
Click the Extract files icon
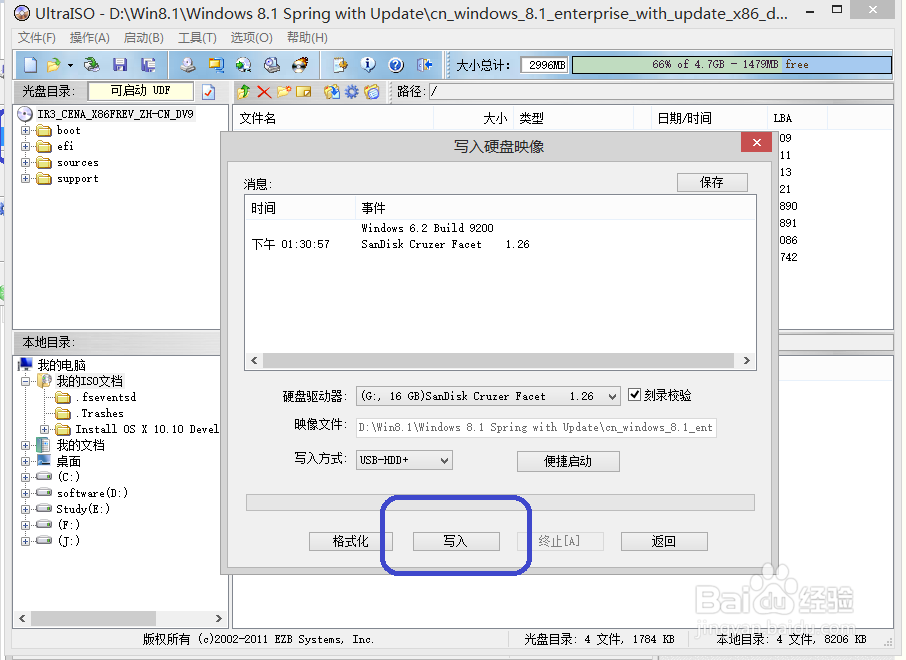coord(332,91)
